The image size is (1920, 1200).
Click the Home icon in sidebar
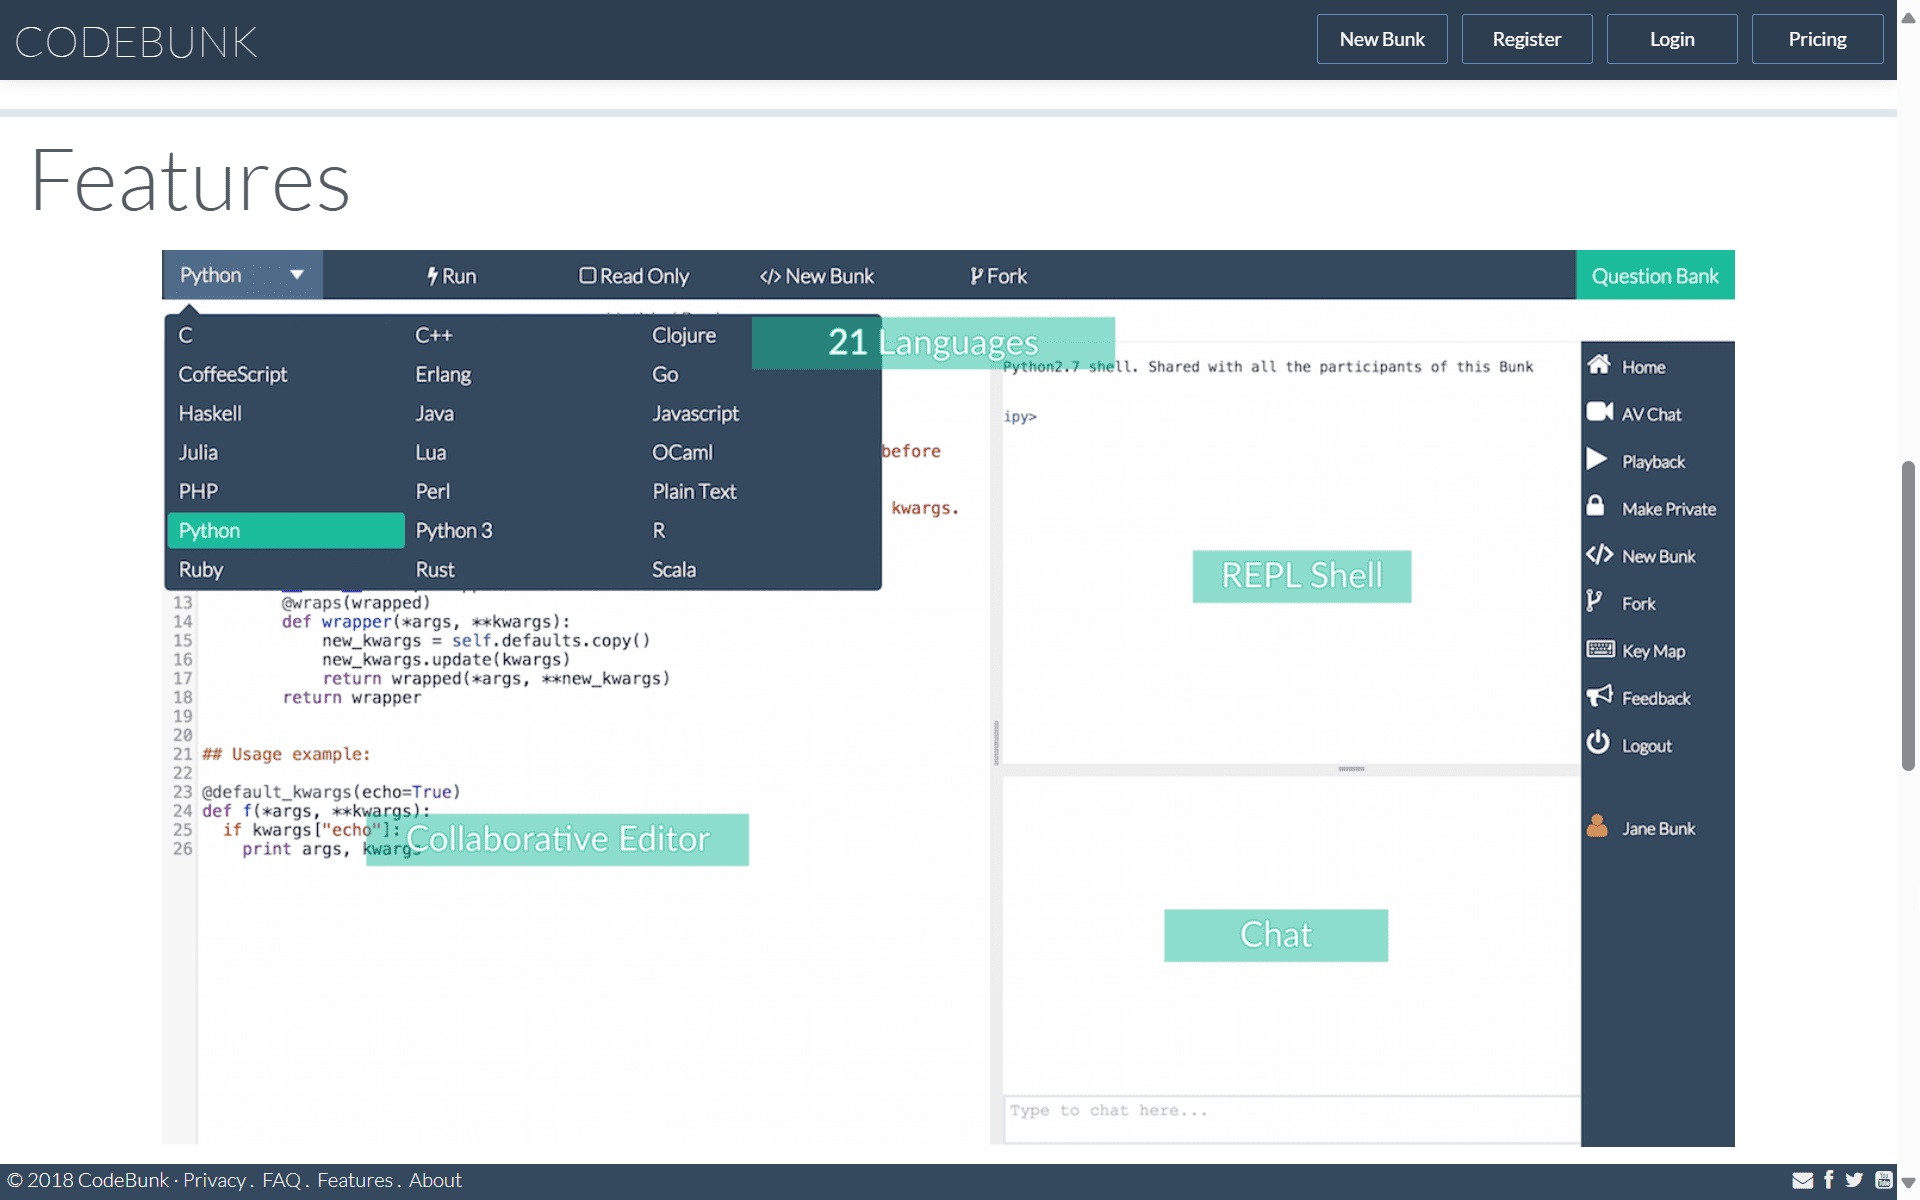click(x=1599, y=365)
